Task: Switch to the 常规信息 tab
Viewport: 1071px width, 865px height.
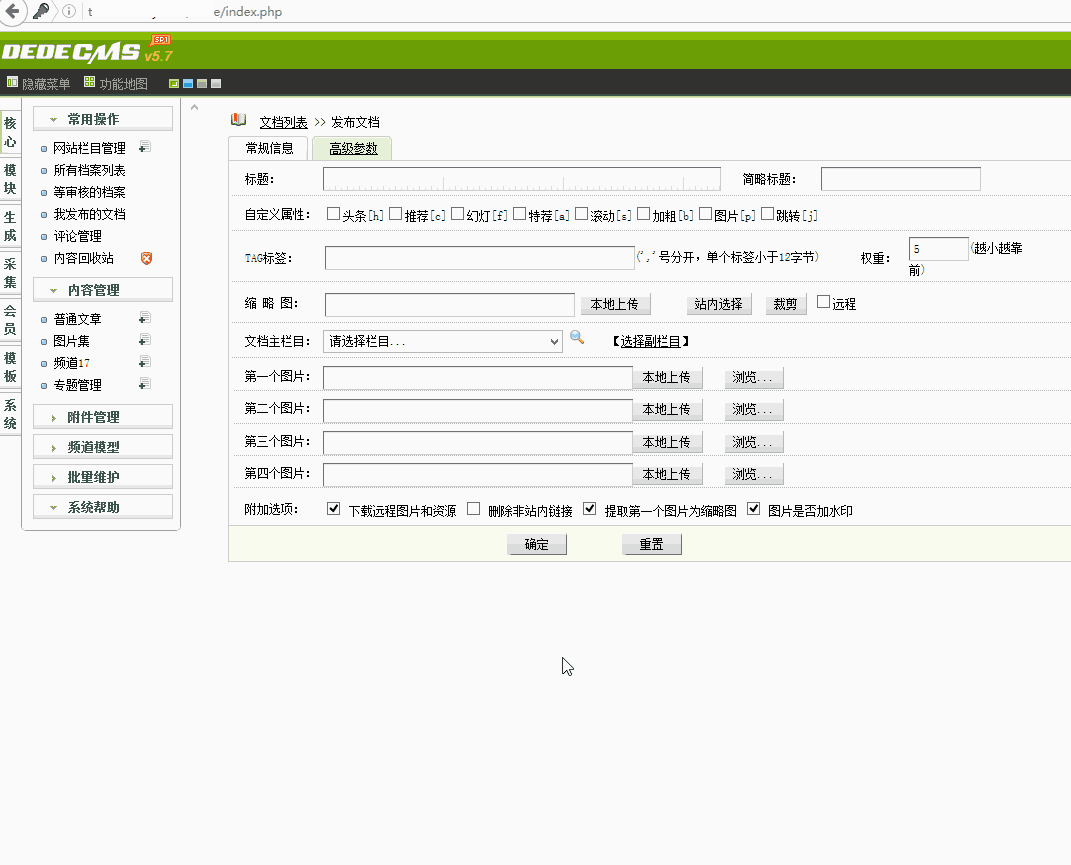Action: [268, 147]
